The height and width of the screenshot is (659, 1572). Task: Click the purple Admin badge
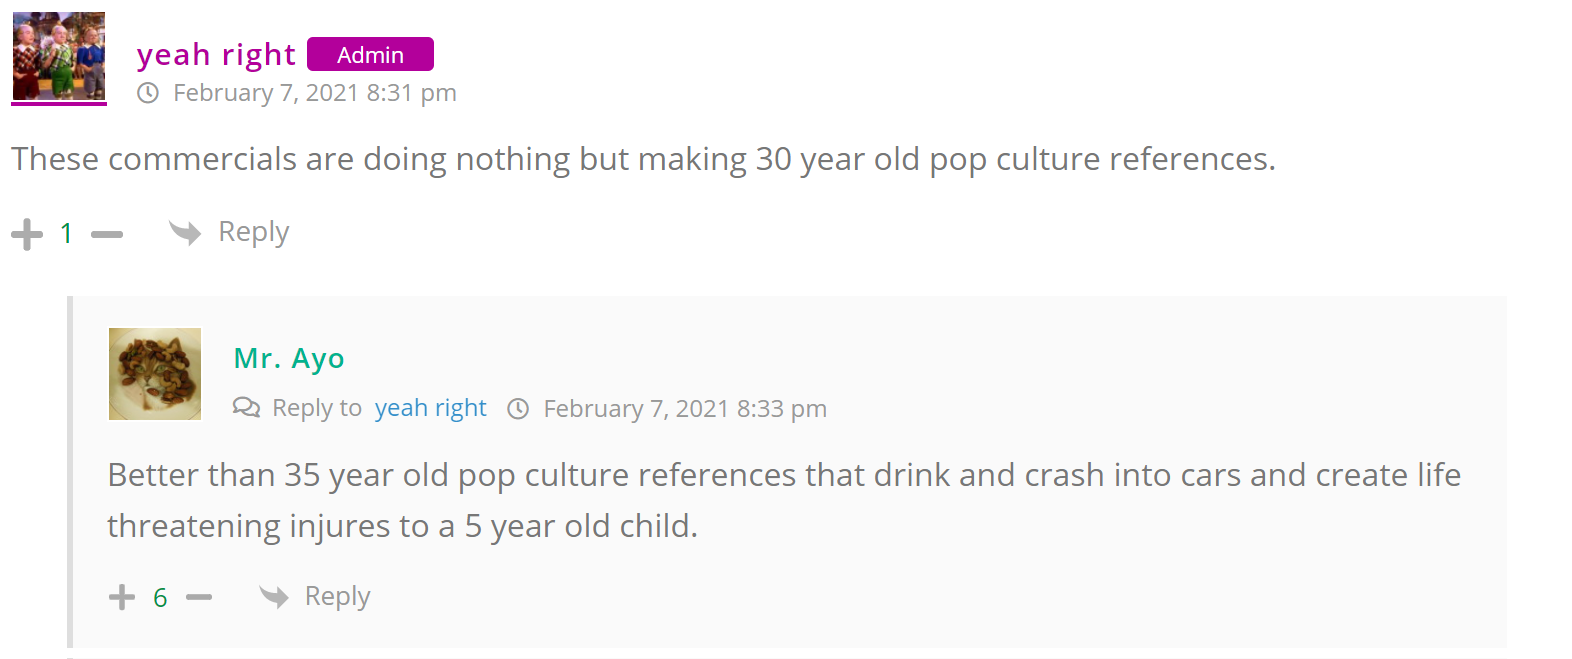pos(370,55)
